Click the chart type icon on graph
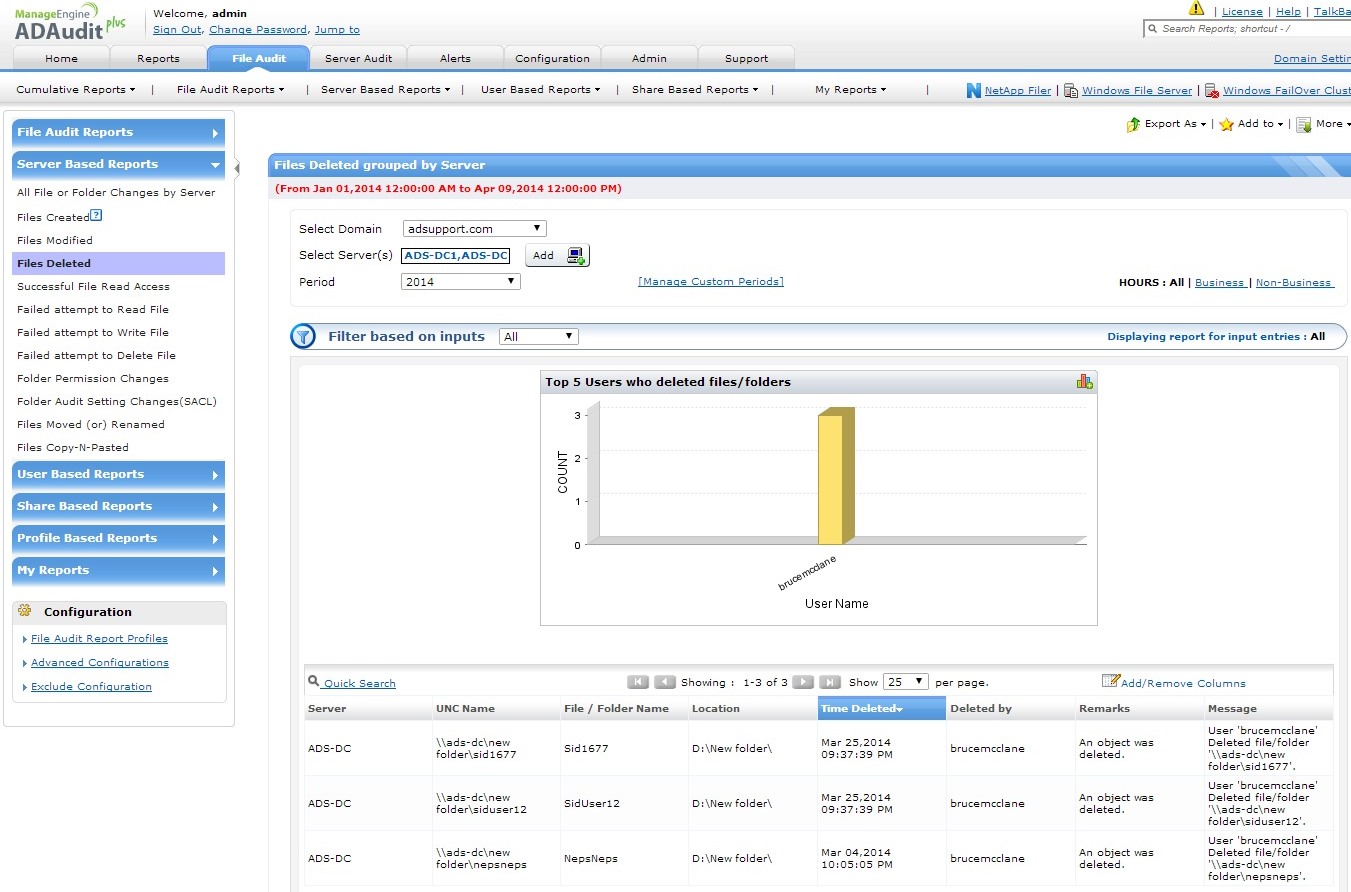The height and width of the screenshot is (892, 1351). coord(1084,381)
